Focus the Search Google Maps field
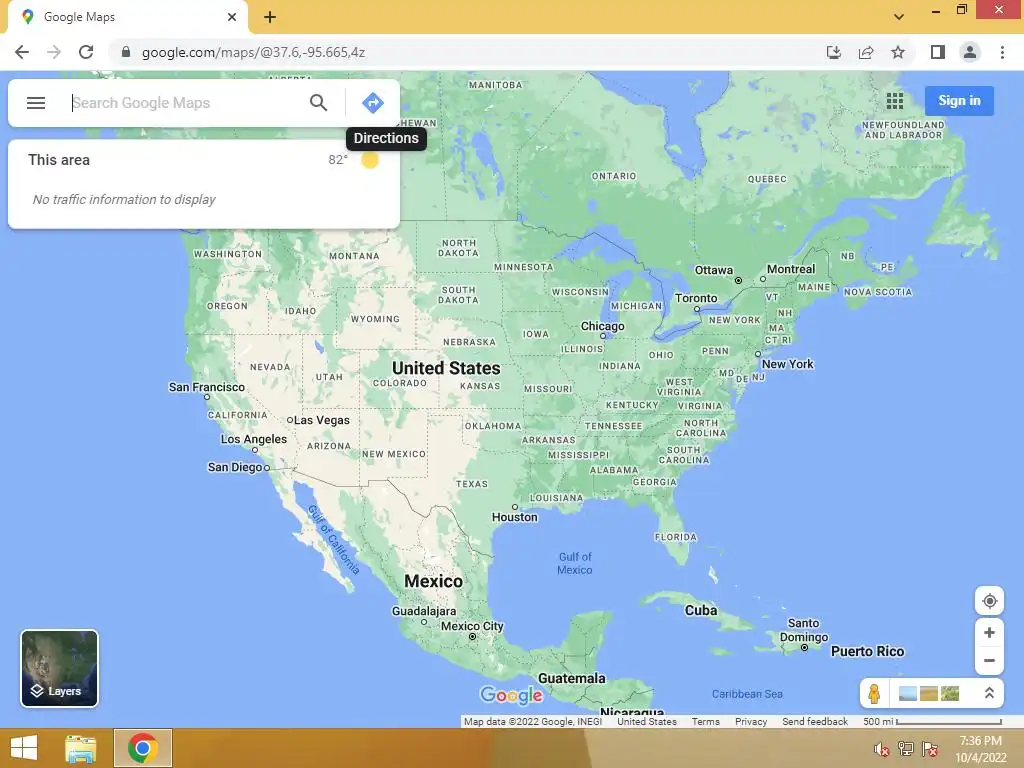Image resolution: width=1024 pixels, height=768 pixels. tap(186, 103)
